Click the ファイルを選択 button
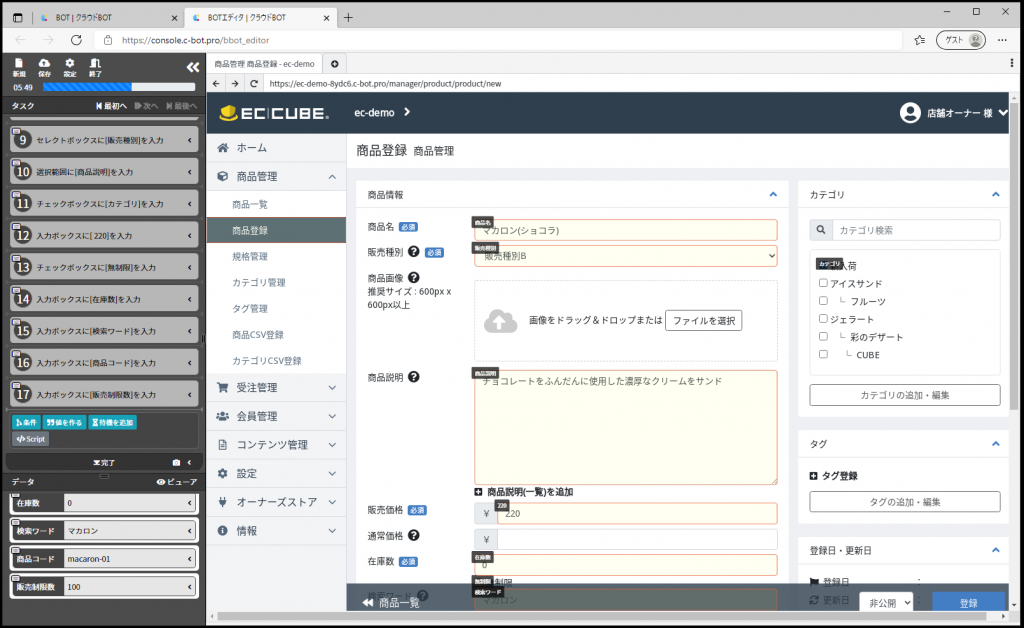 point(703,321)
